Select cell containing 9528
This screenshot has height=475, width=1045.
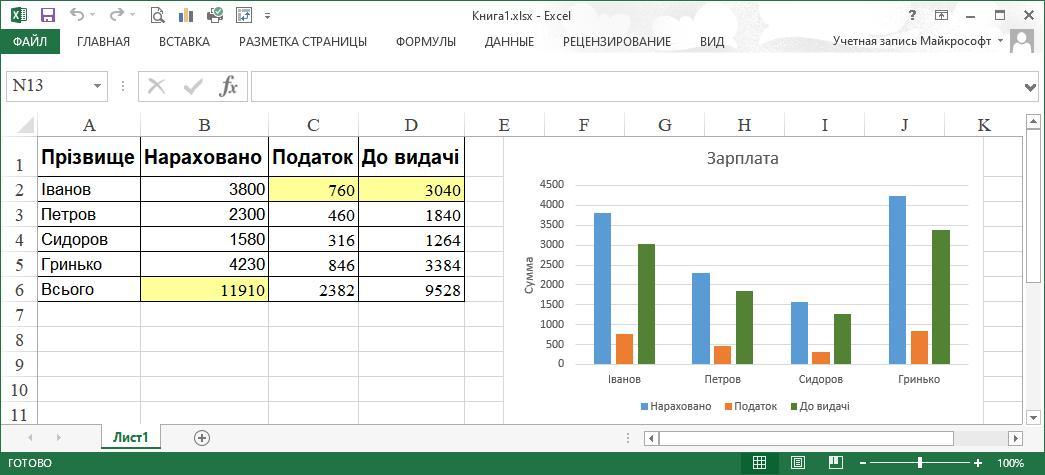coord(411,290)
